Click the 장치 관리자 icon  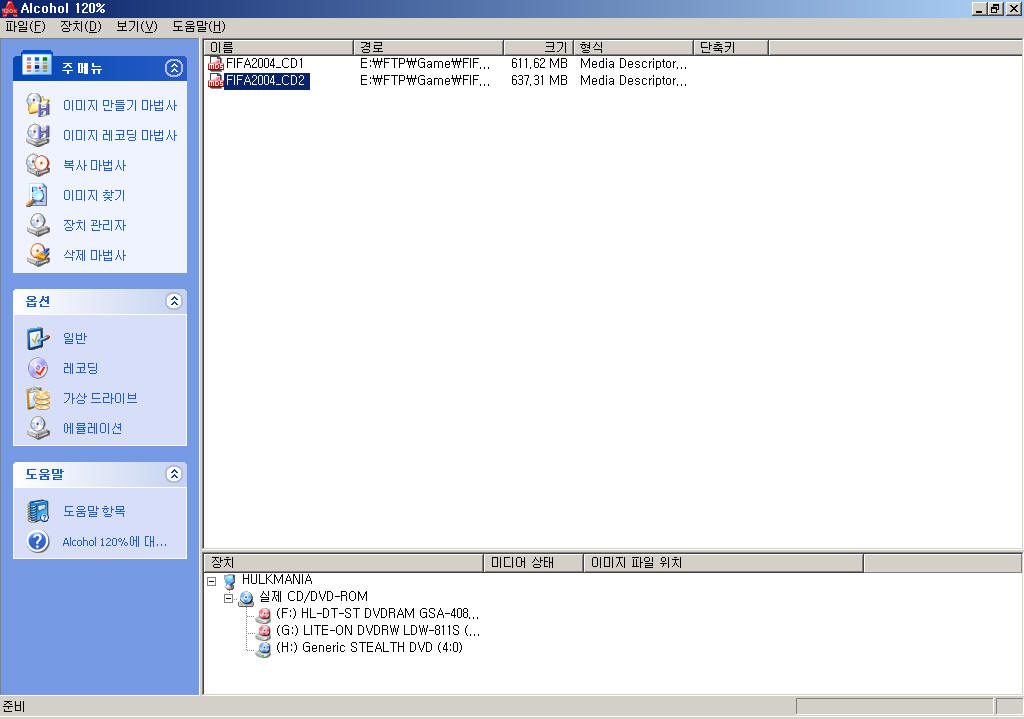coord(38,225)
